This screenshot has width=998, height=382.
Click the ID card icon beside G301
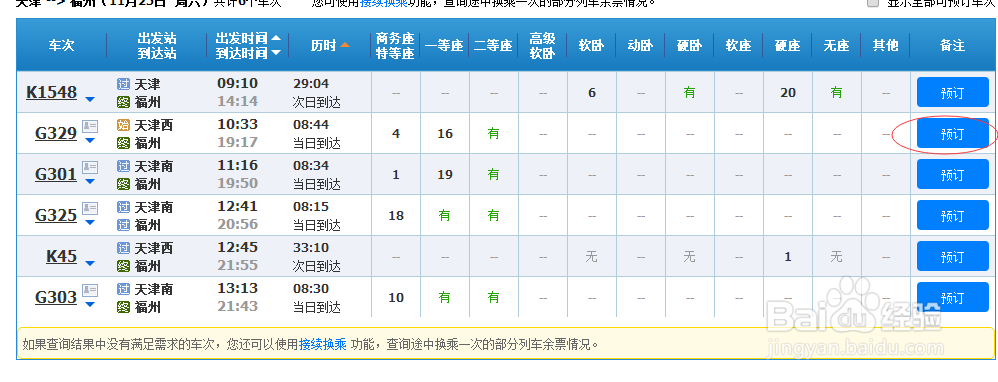click(x=90, y=167)
